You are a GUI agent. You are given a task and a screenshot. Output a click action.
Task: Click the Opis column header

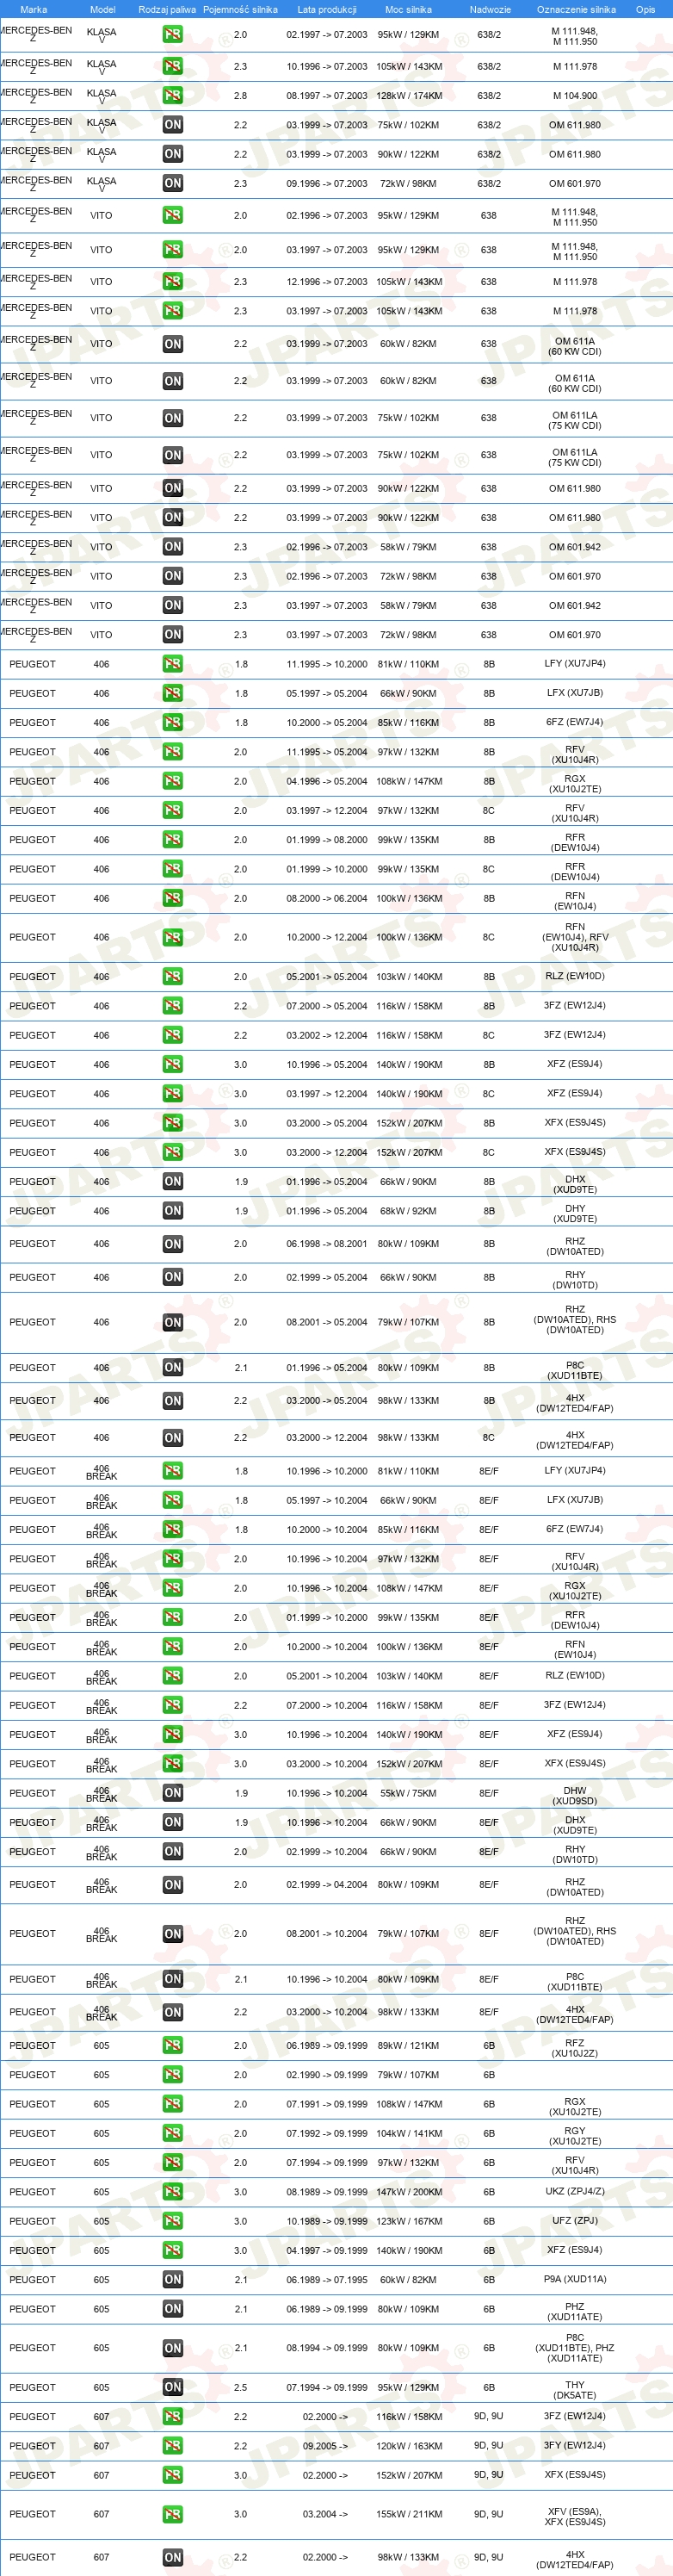(x=646, y=9)
